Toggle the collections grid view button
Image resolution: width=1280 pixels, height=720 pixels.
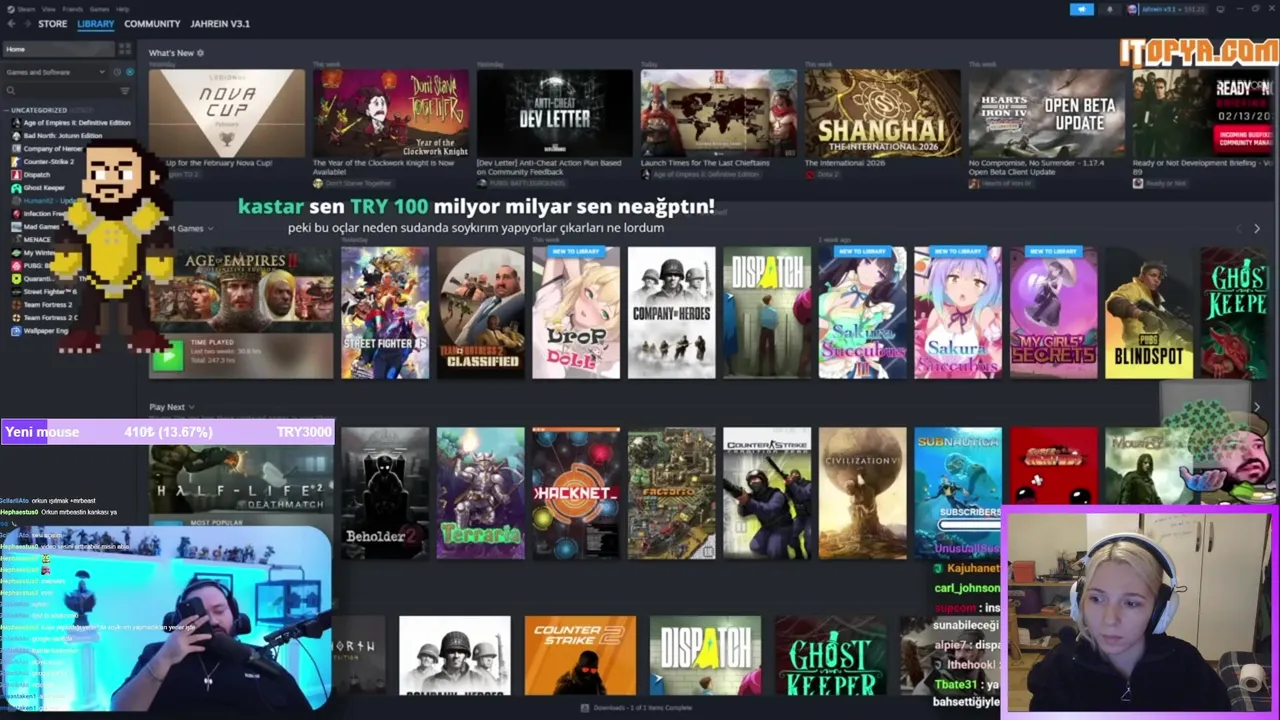coord(125,49)
